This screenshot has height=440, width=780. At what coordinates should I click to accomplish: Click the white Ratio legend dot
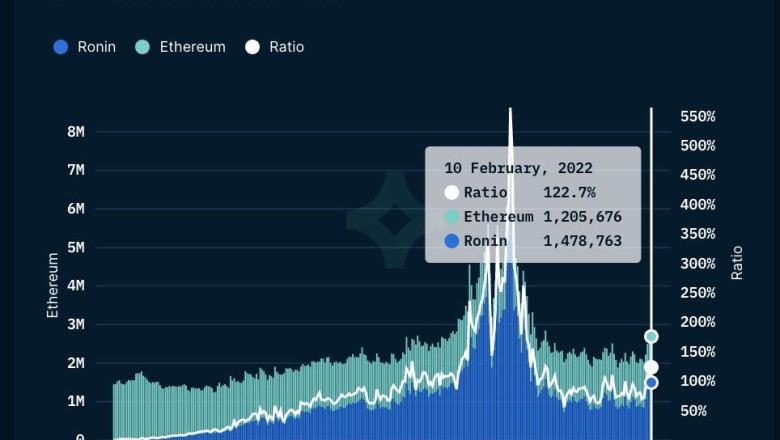click(x=252, y=47)
